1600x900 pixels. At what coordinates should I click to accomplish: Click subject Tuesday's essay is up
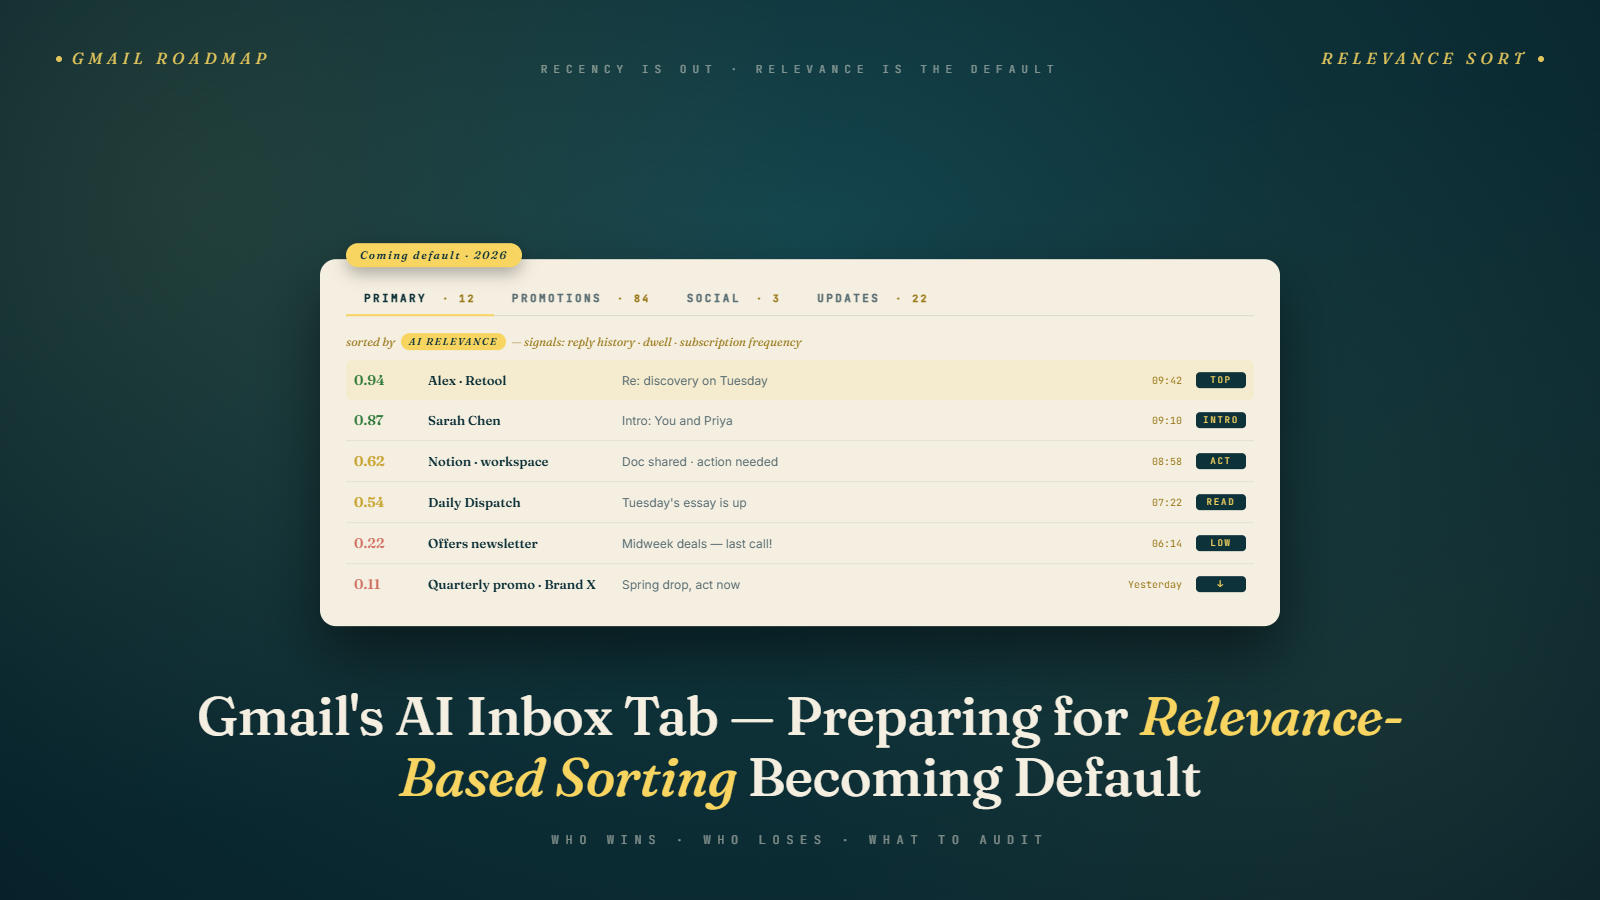coord(684,503)
